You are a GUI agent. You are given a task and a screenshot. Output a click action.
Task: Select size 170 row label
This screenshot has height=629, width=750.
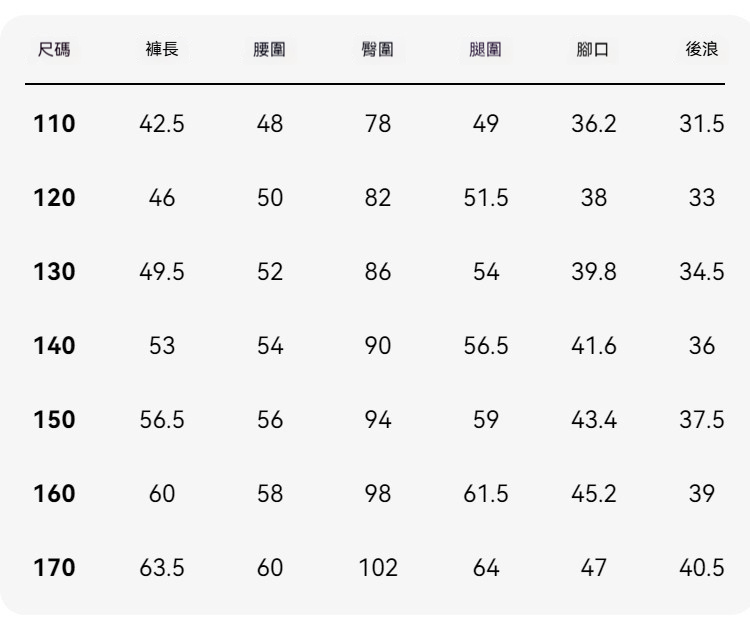[x=55, y=567]
